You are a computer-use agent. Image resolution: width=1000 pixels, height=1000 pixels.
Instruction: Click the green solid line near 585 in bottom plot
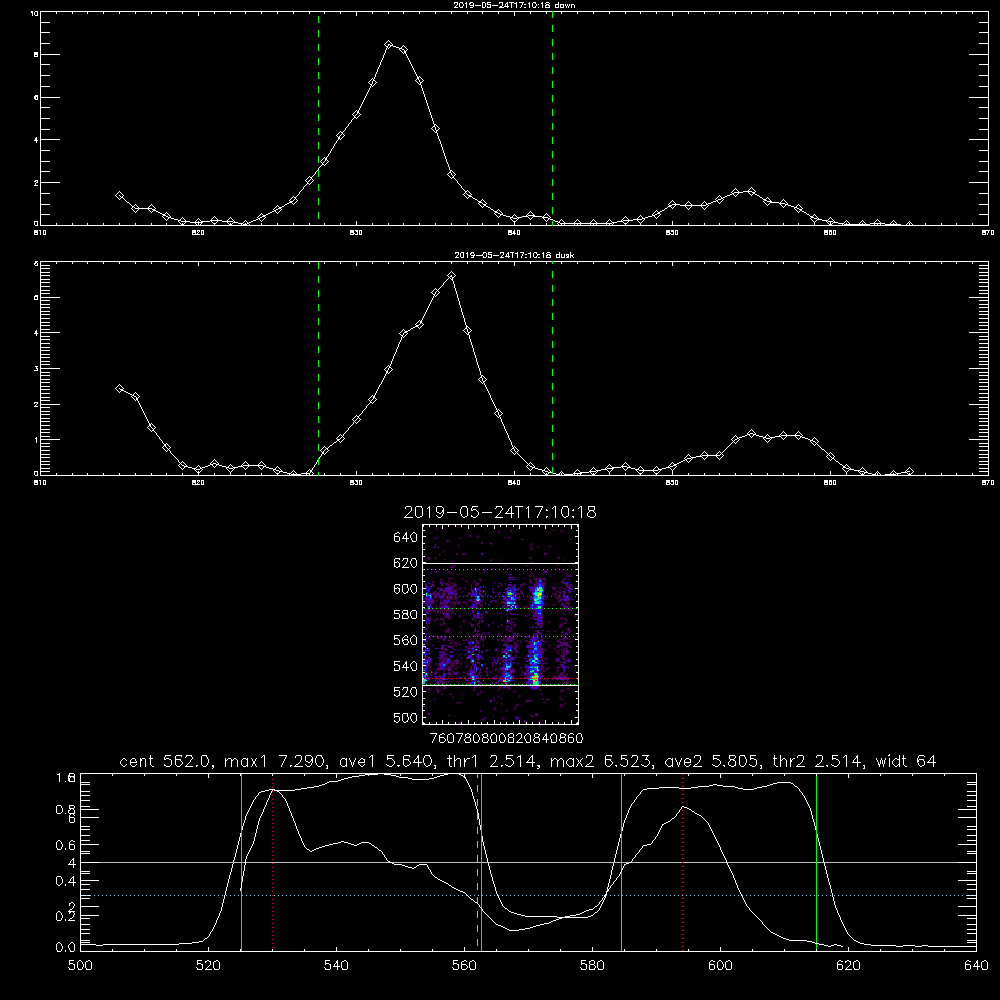[x=621, y=861]
